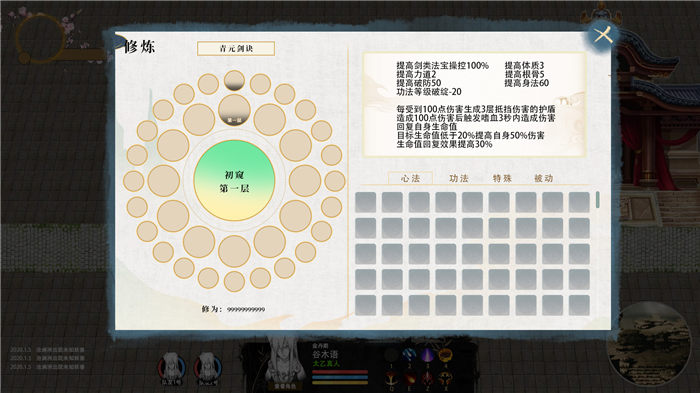Activate the Q hotkey skill icon
This screenshot has height=393, width=700.
[392, 379]
